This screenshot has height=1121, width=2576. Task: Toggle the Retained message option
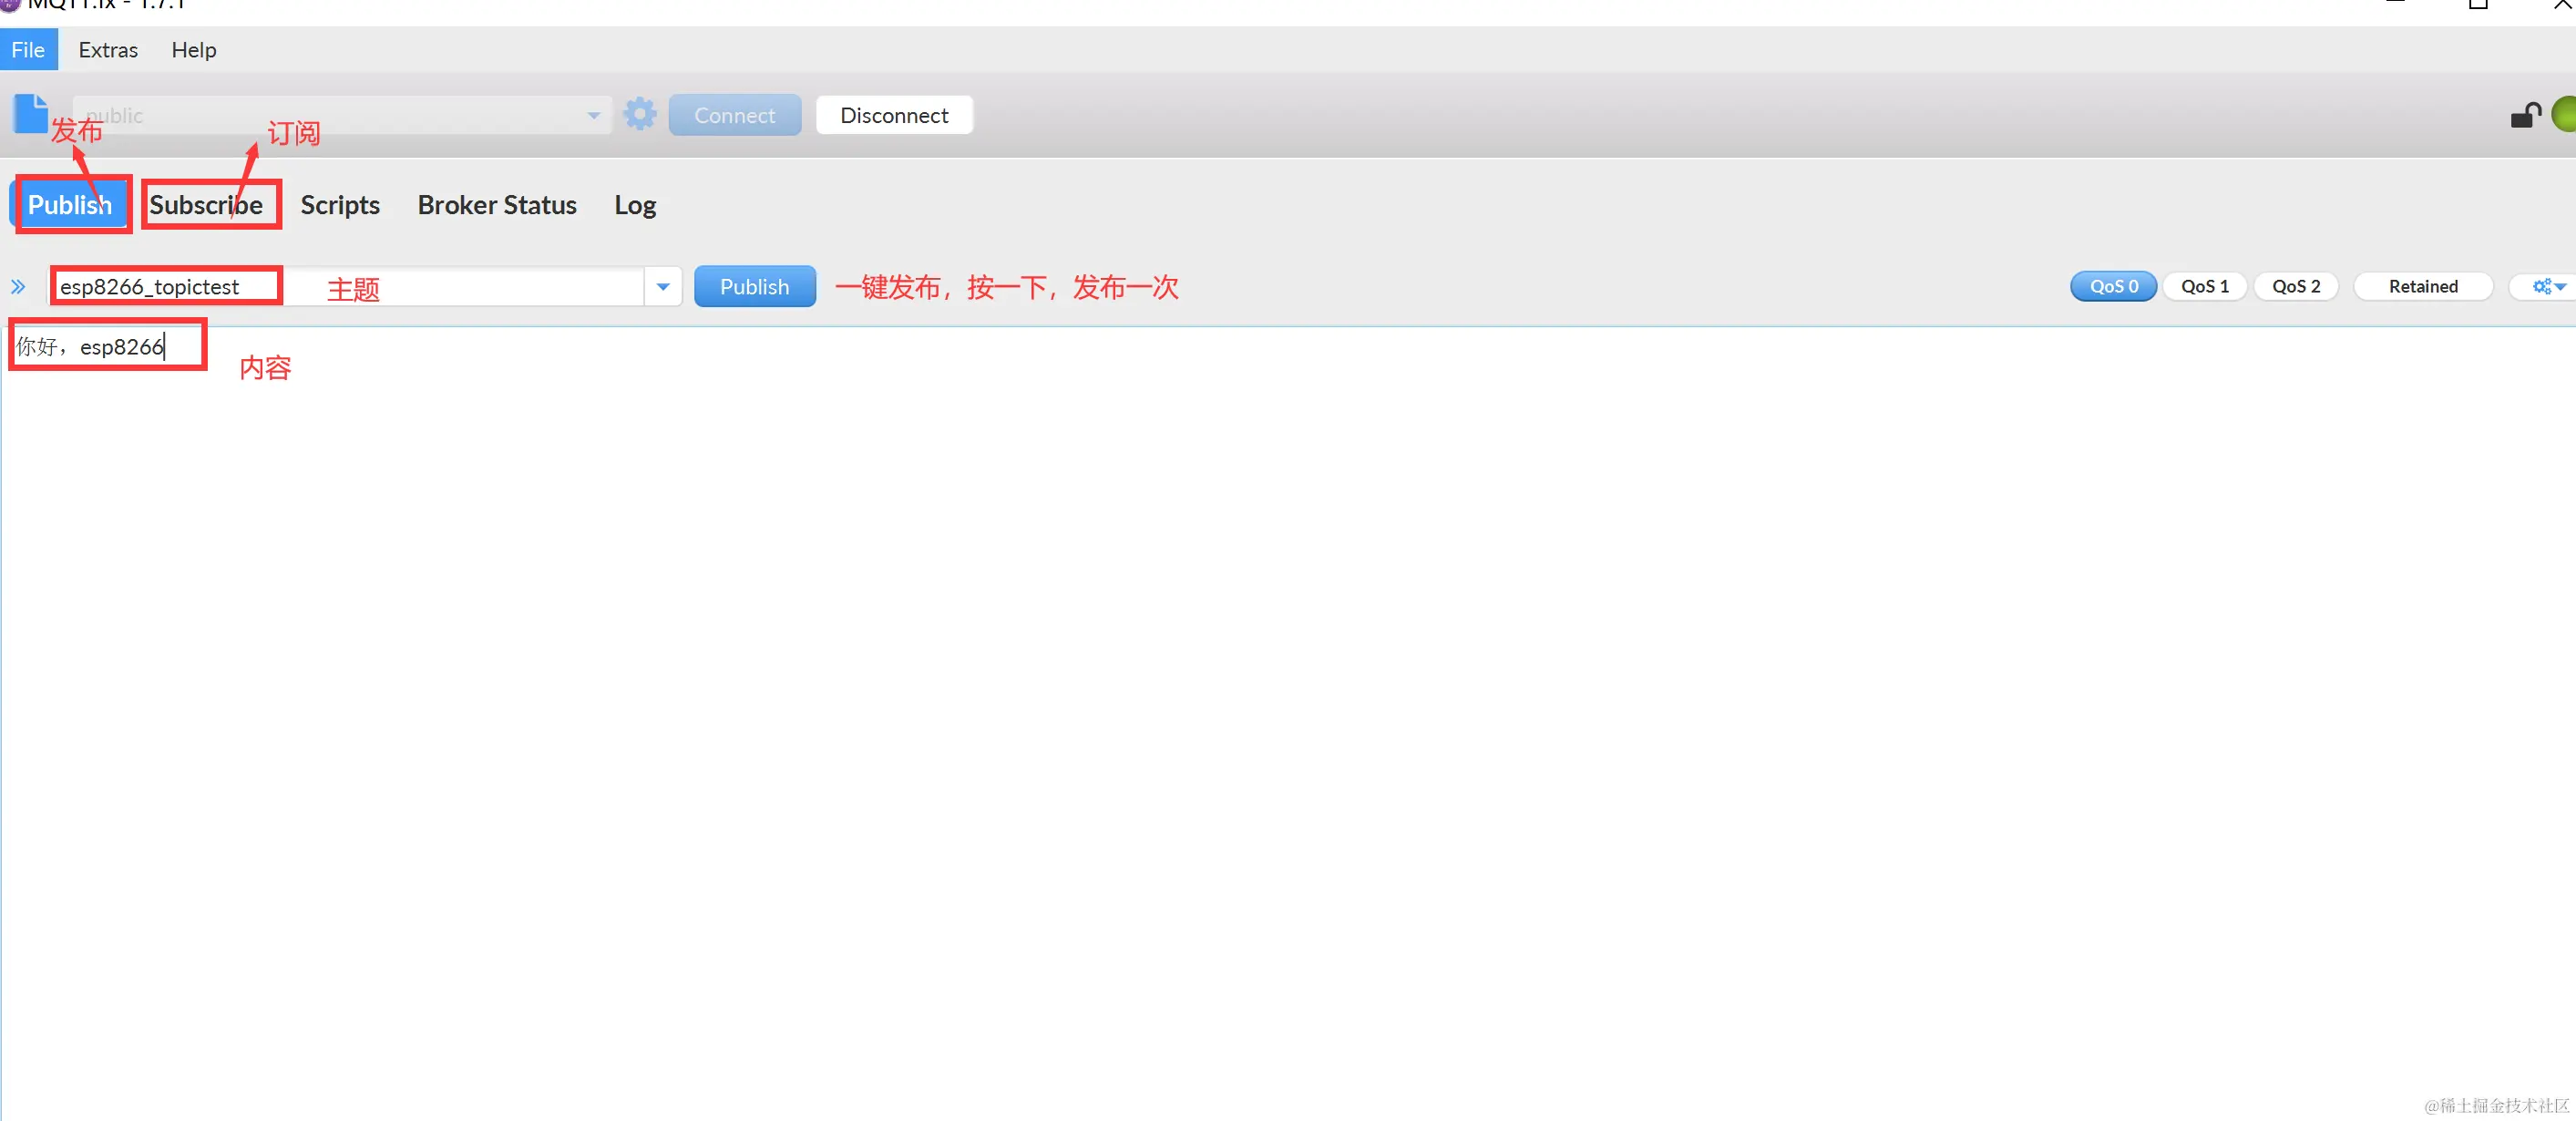(x=2422, y=286)
